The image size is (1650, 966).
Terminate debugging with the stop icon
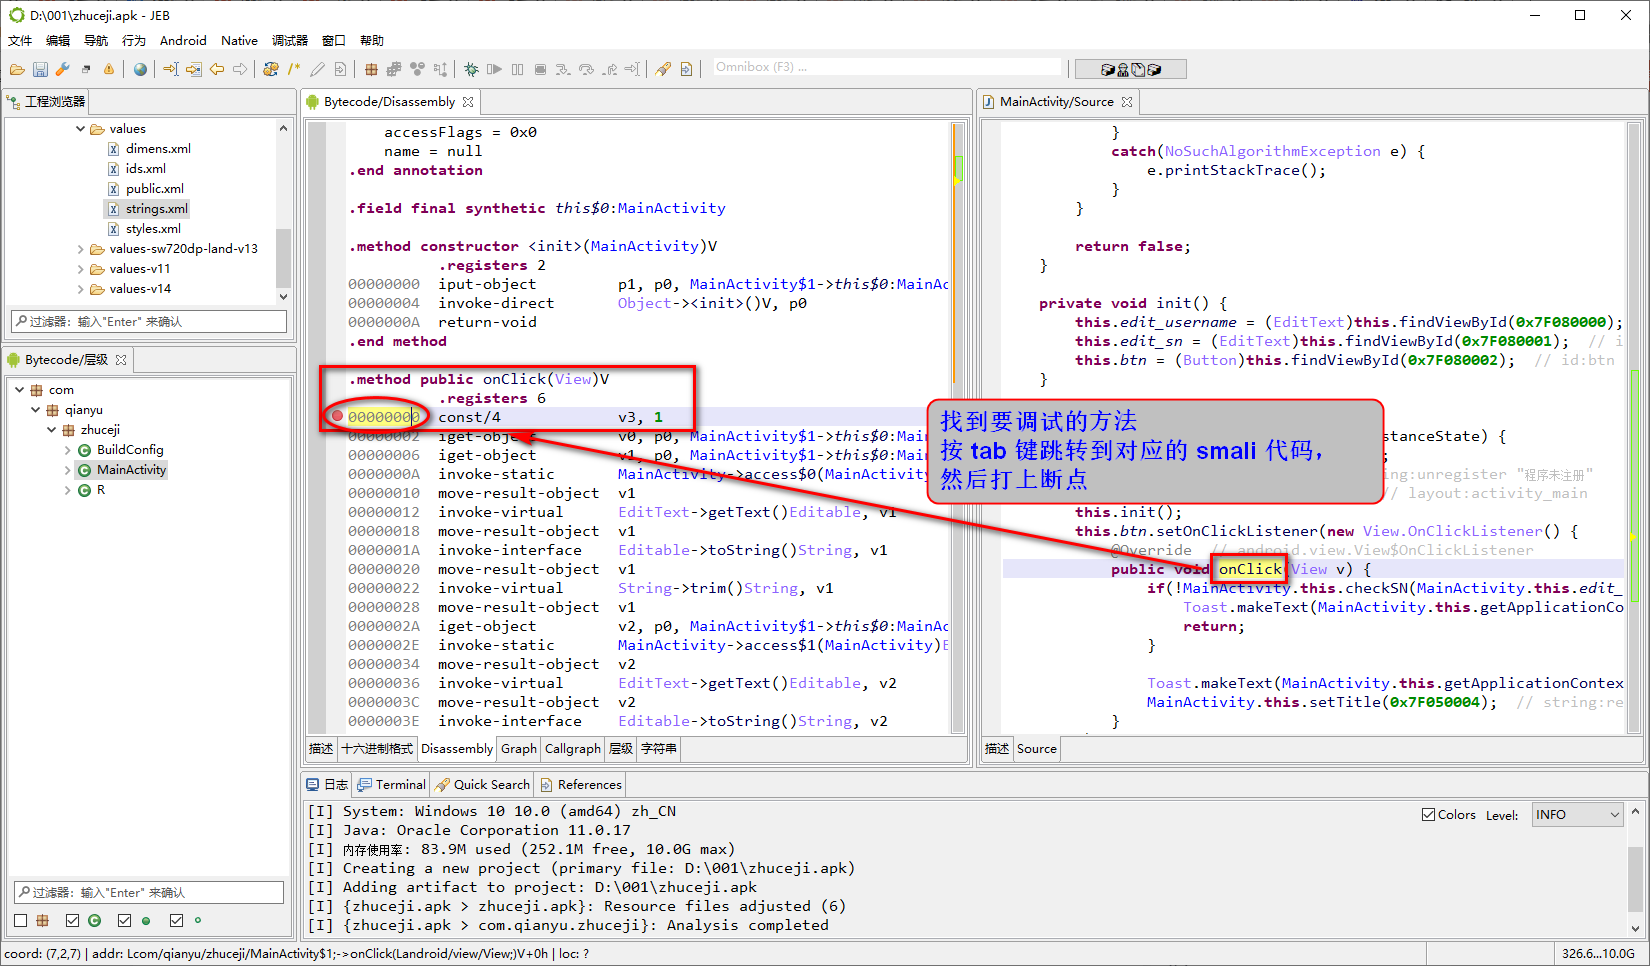tap(540, 68)
